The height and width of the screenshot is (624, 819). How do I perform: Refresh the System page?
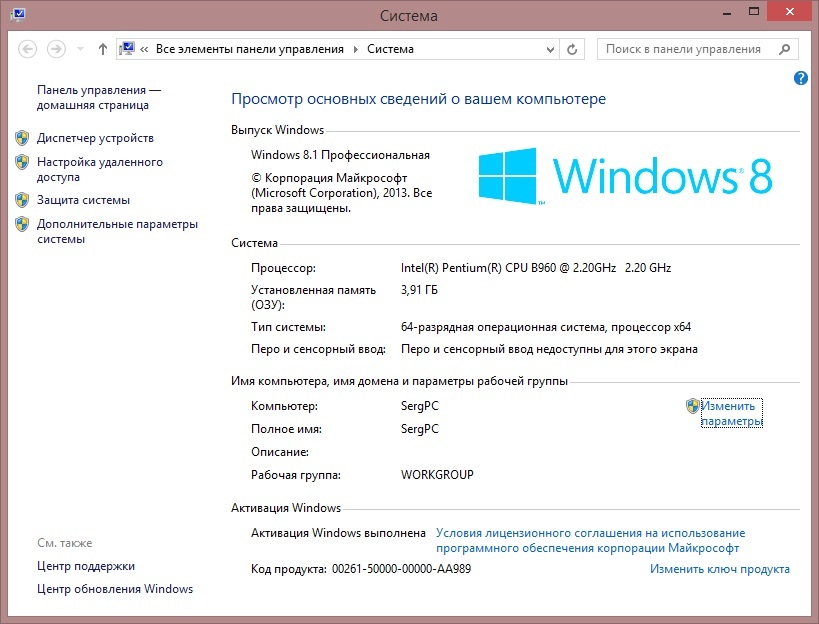coord(572,50)
